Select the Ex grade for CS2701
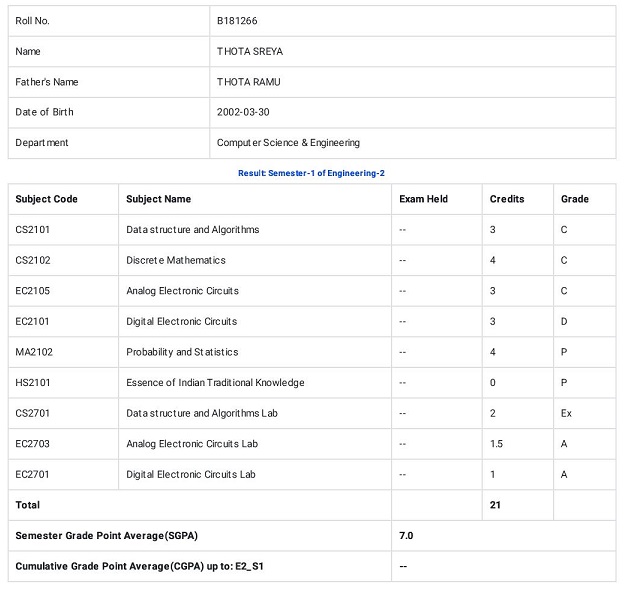This screenshot has width=624, height=589. tap(566, 413)
